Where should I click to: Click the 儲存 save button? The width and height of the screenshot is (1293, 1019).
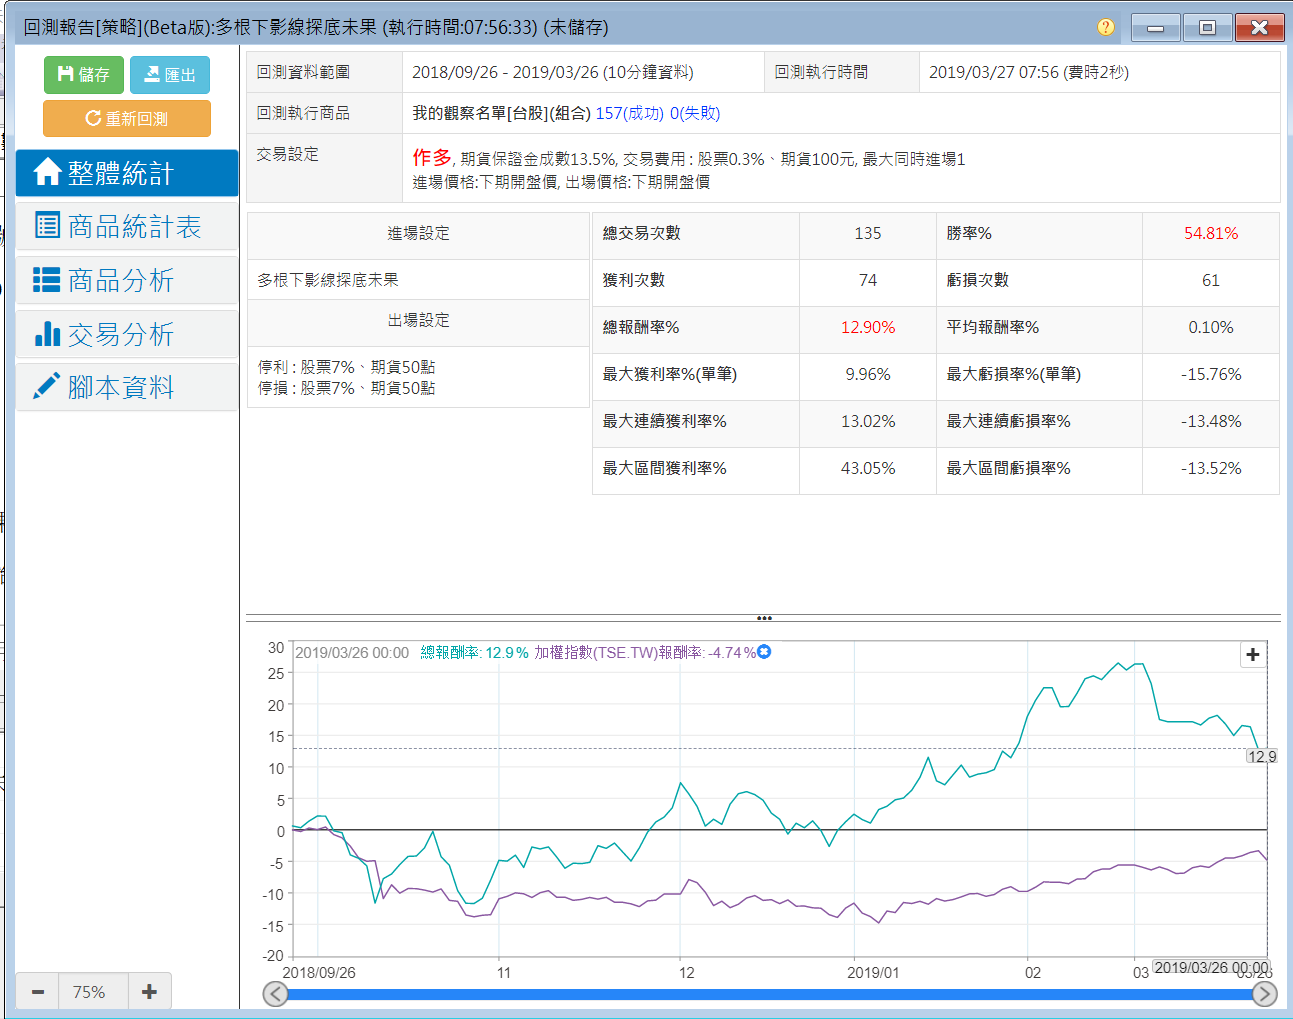pyautogui.click(x=84, y=75)
